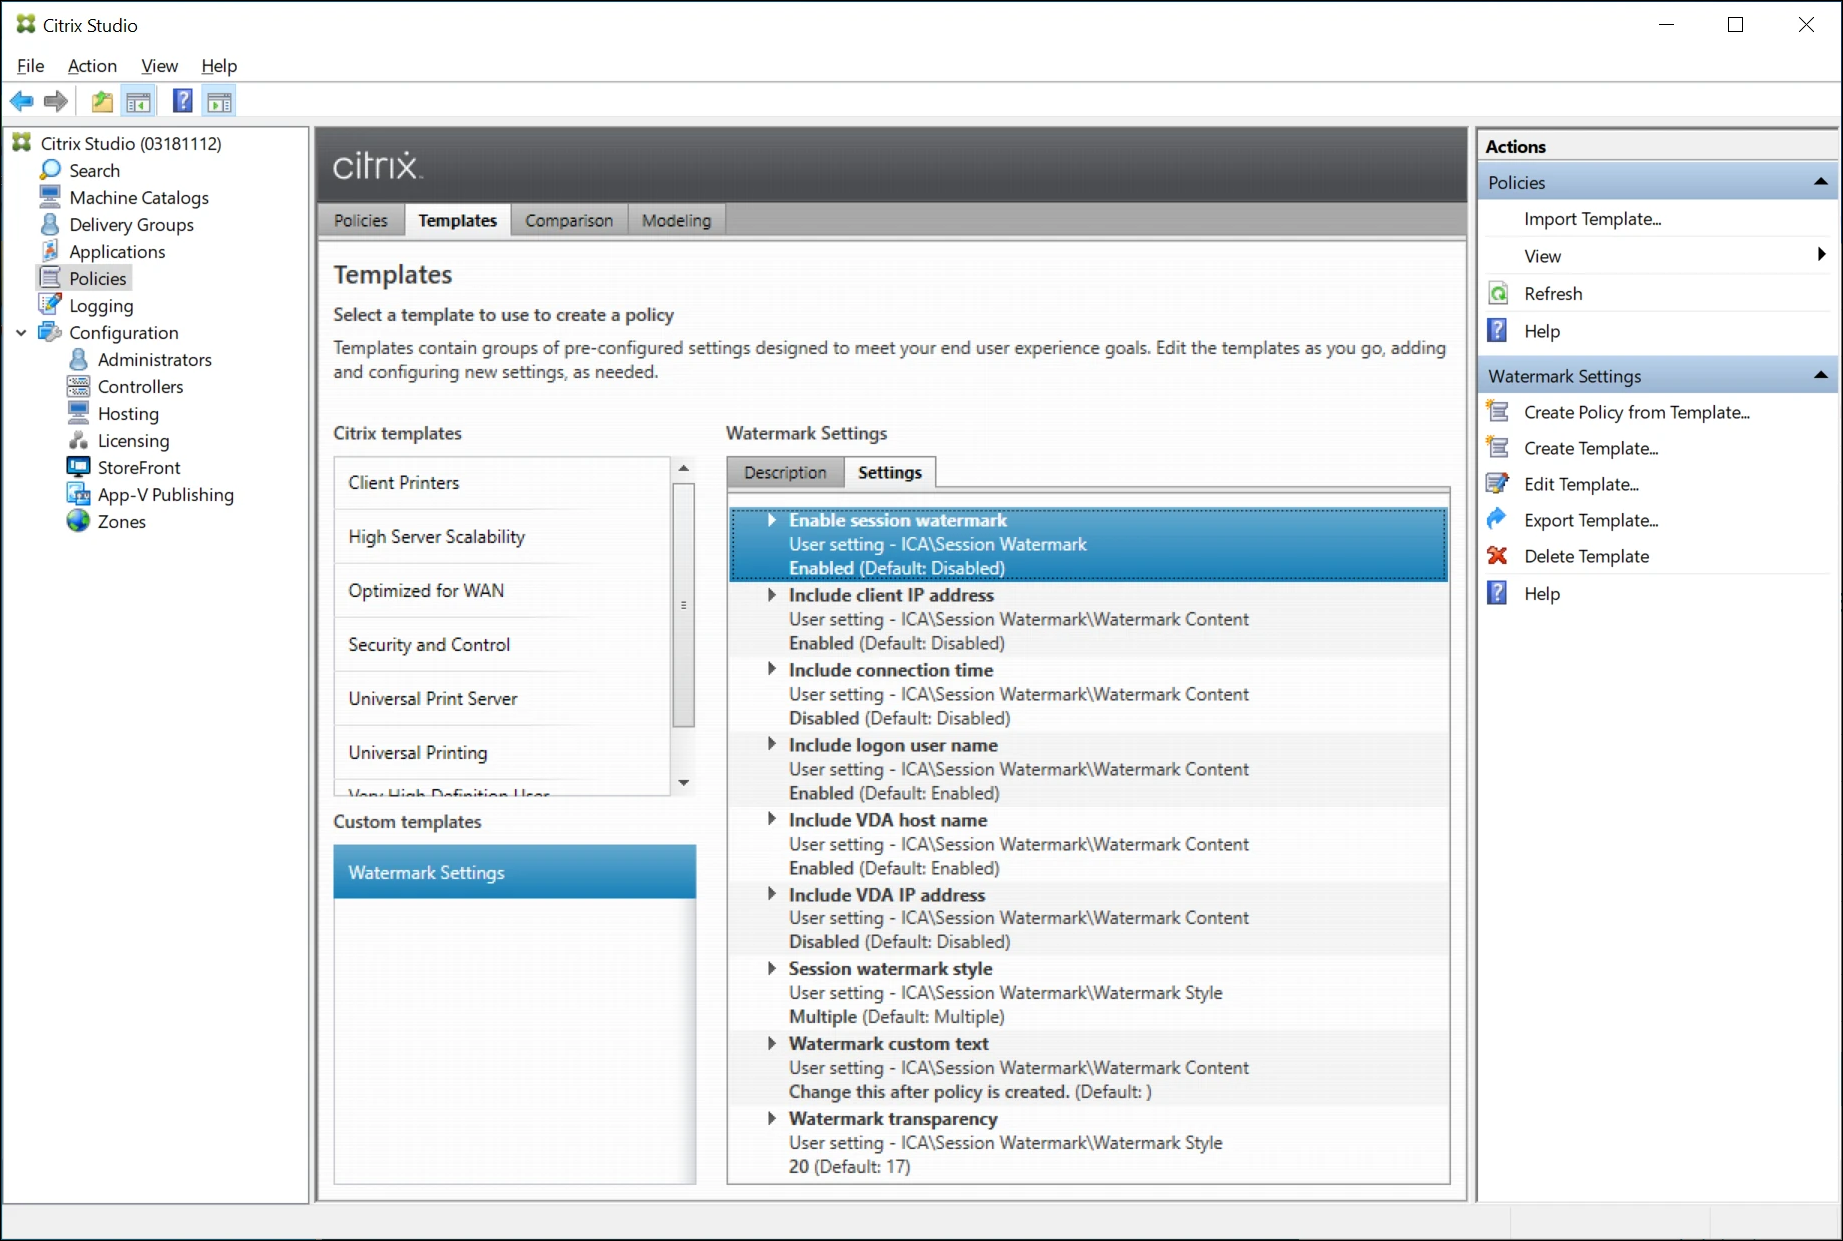This screenshot has width=1843, height=1241.
Task: Click the Refresh icon in Actions pane
Action: tap(1498, 294)
